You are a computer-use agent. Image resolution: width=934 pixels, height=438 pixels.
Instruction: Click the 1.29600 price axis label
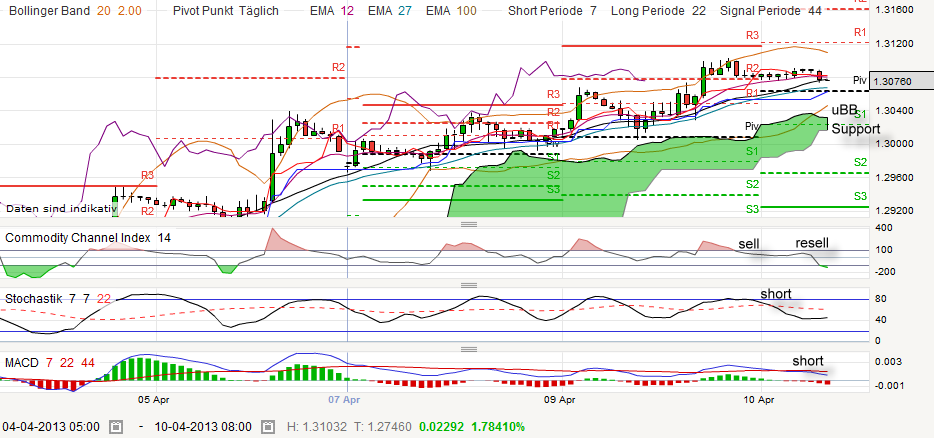(896, 177)
